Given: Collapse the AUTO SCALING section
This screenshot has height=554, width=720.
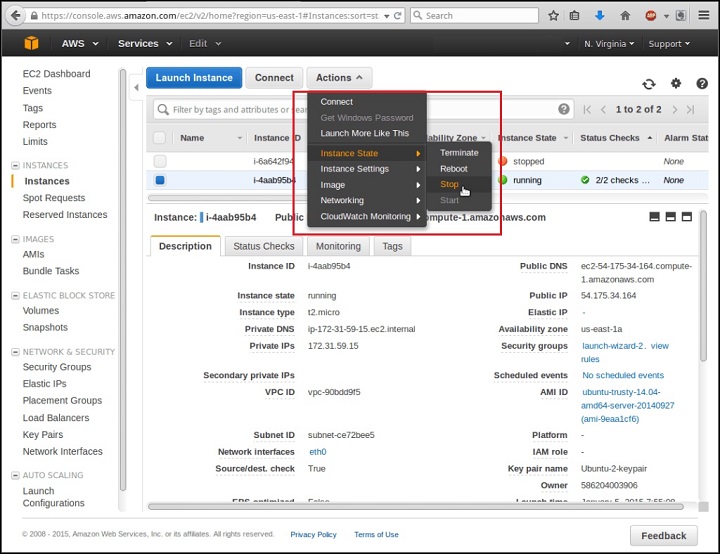Looking at the screenshot, I should (x=15, y=475).
